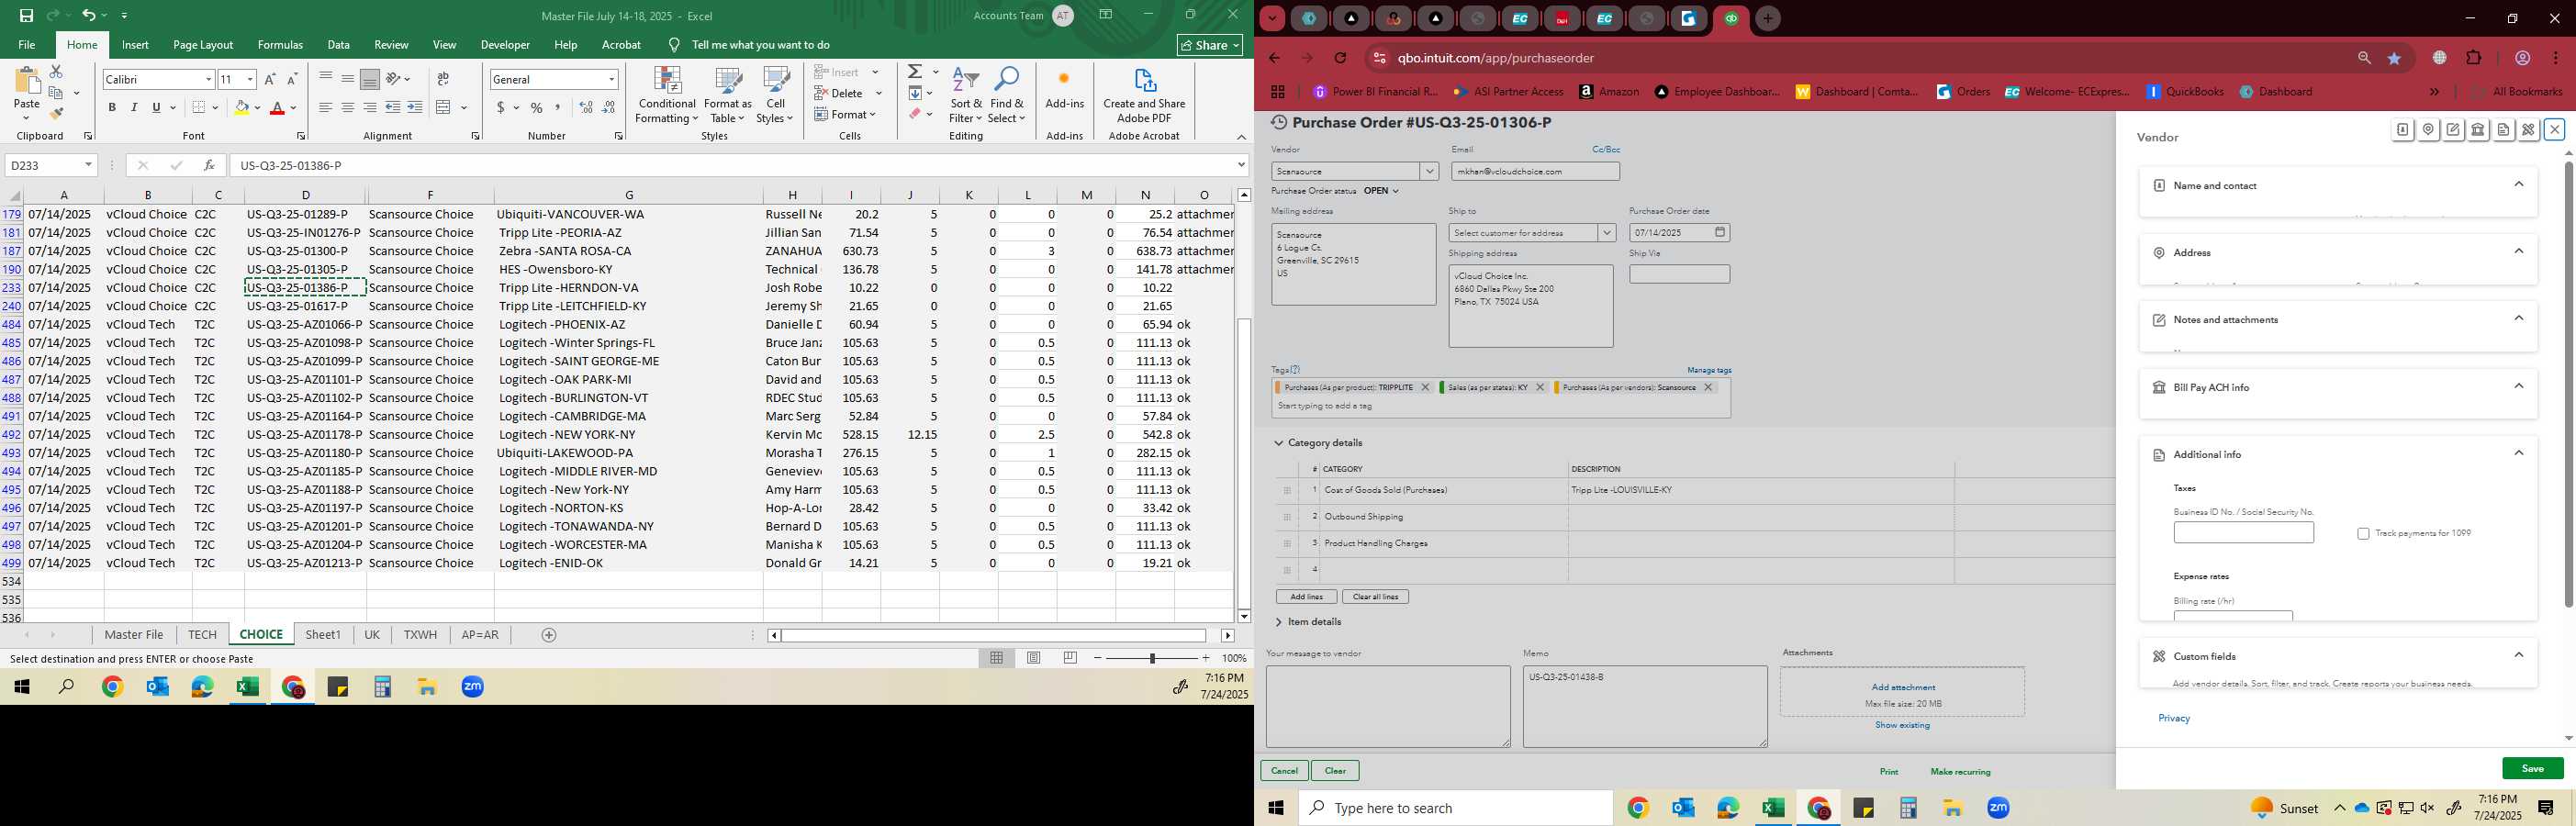This screenshot has width=2576, height=826.
Task: Open Zoom app in right taskbar
Action: [x=1998, y=808]
